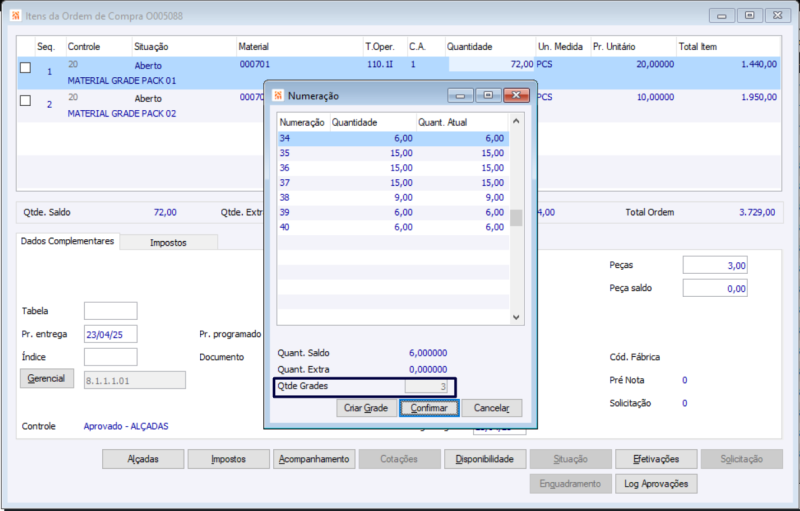800x511 pixels.
Task: Click the Itens da Ordem de Compra window icon
Action: pos(16,16)
